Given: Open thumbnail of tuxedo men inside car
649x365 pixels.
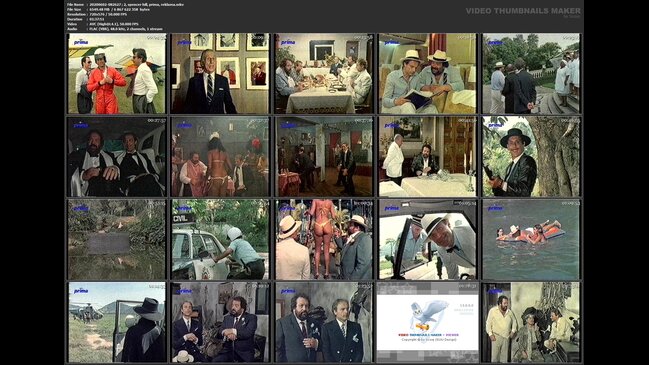Looking at the screenshot, I should click(117, 156).
